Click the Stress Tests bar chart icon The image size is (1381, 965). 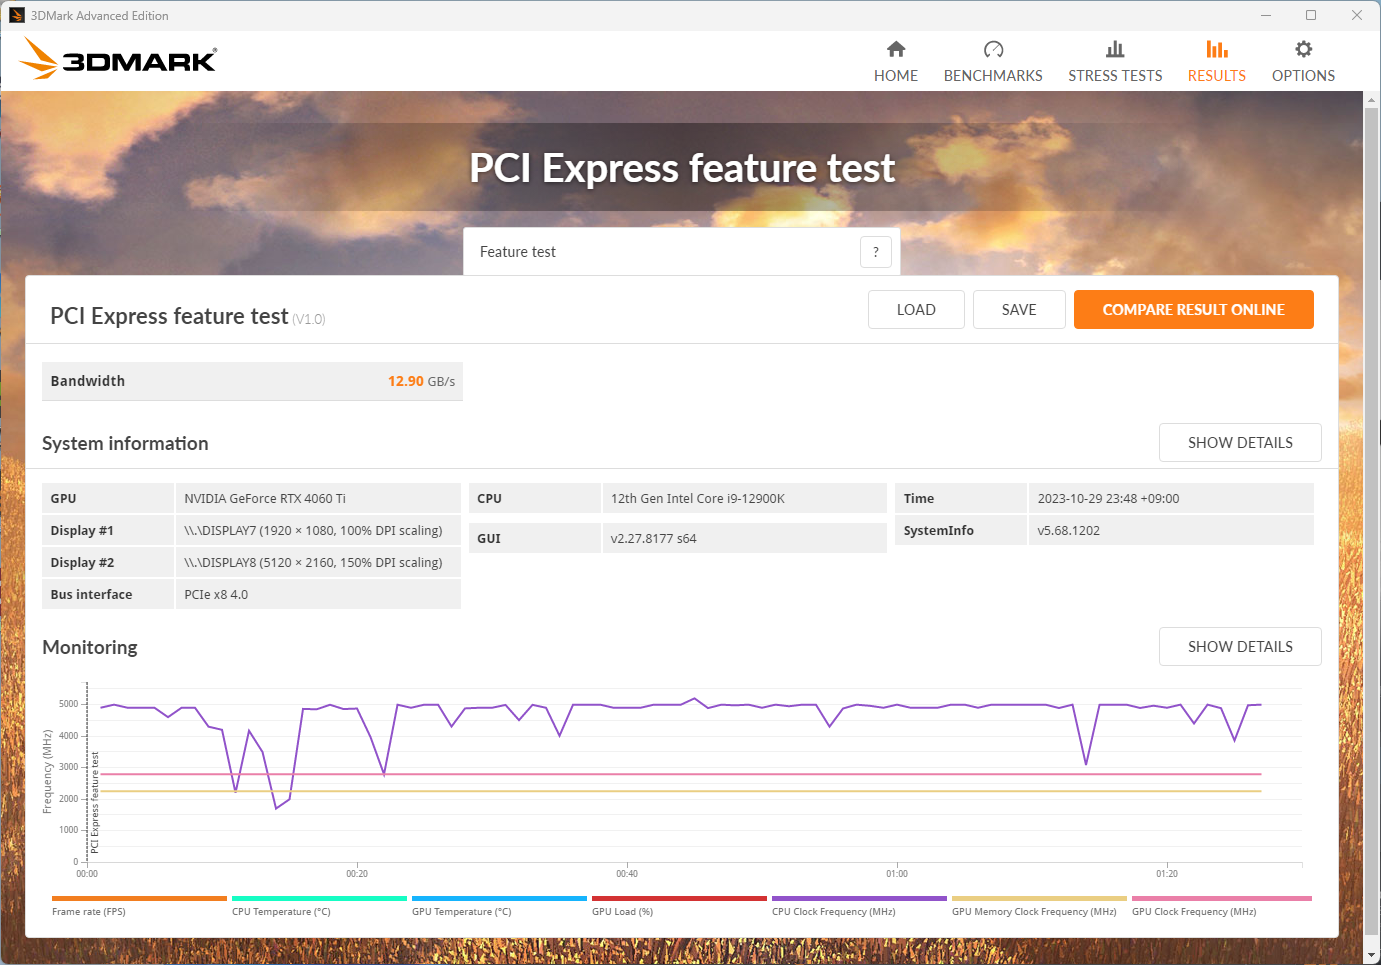(1115, 49)
